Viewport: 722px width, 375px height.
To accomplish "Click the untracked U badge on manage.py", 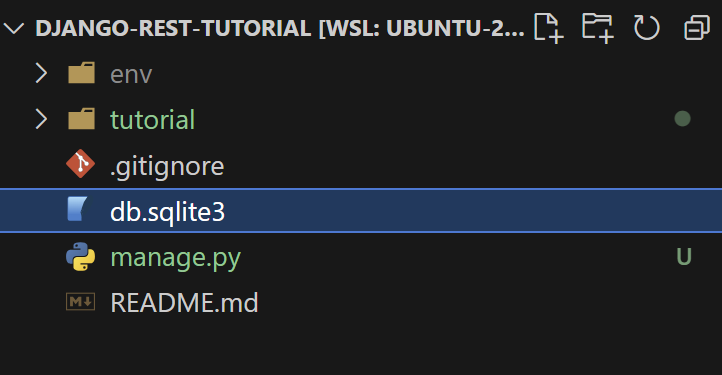I will pos(684,257).
